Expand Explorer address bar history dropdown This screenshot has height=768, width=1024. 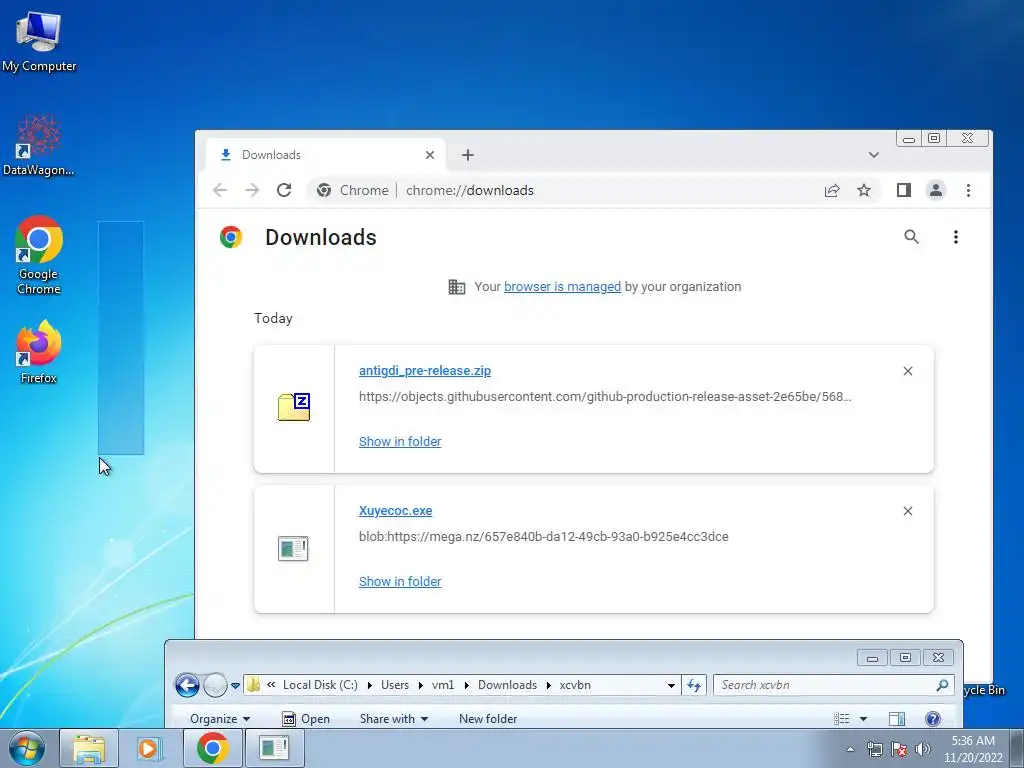pyautogui.click(x=671, y=685)
